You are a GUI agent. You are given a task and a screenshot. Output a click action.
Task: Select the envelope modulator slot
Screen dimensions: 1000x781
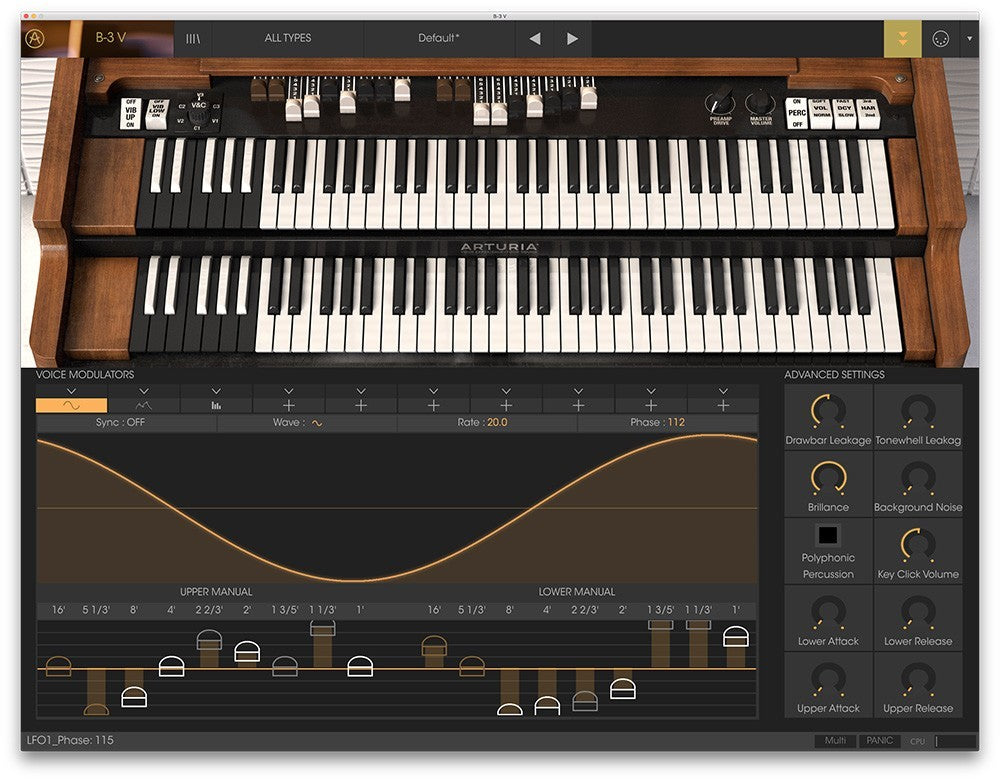143,405
